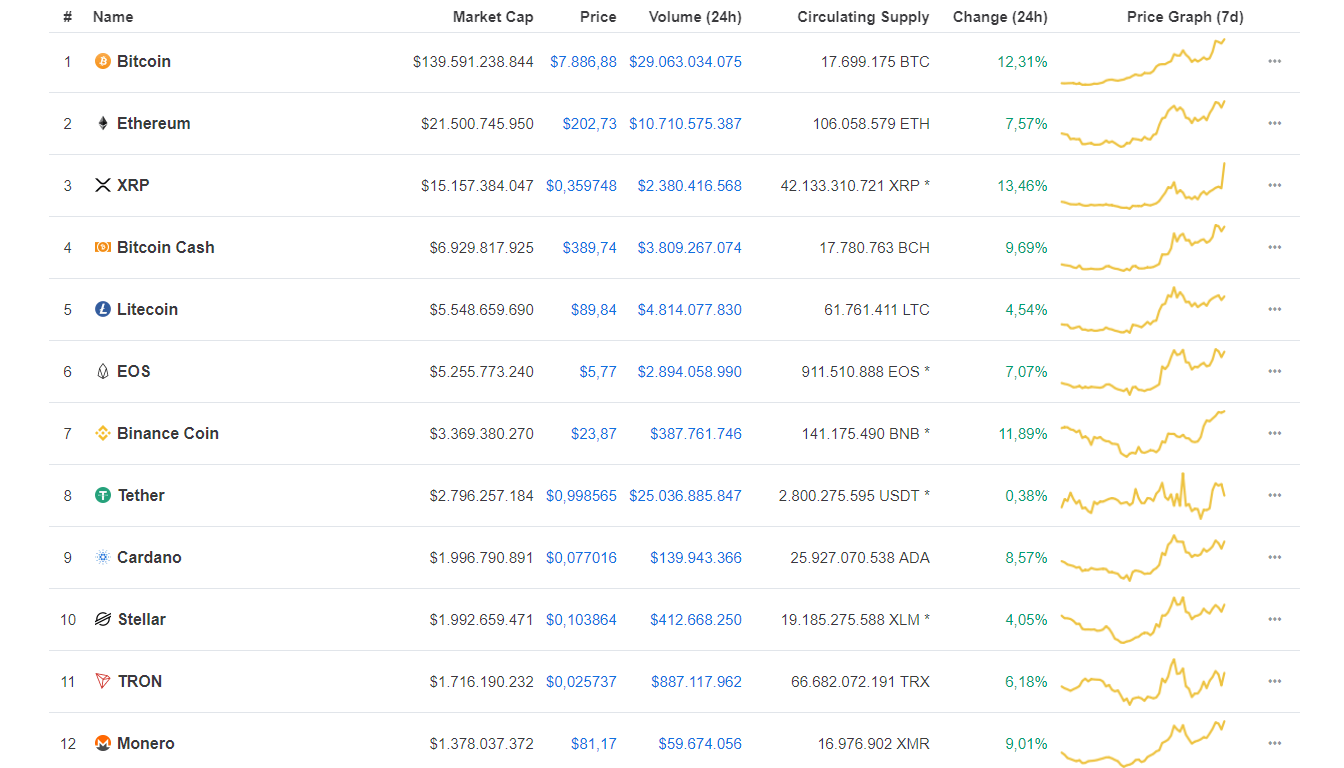Open the Tether 7d price graph

[1143, 496]
